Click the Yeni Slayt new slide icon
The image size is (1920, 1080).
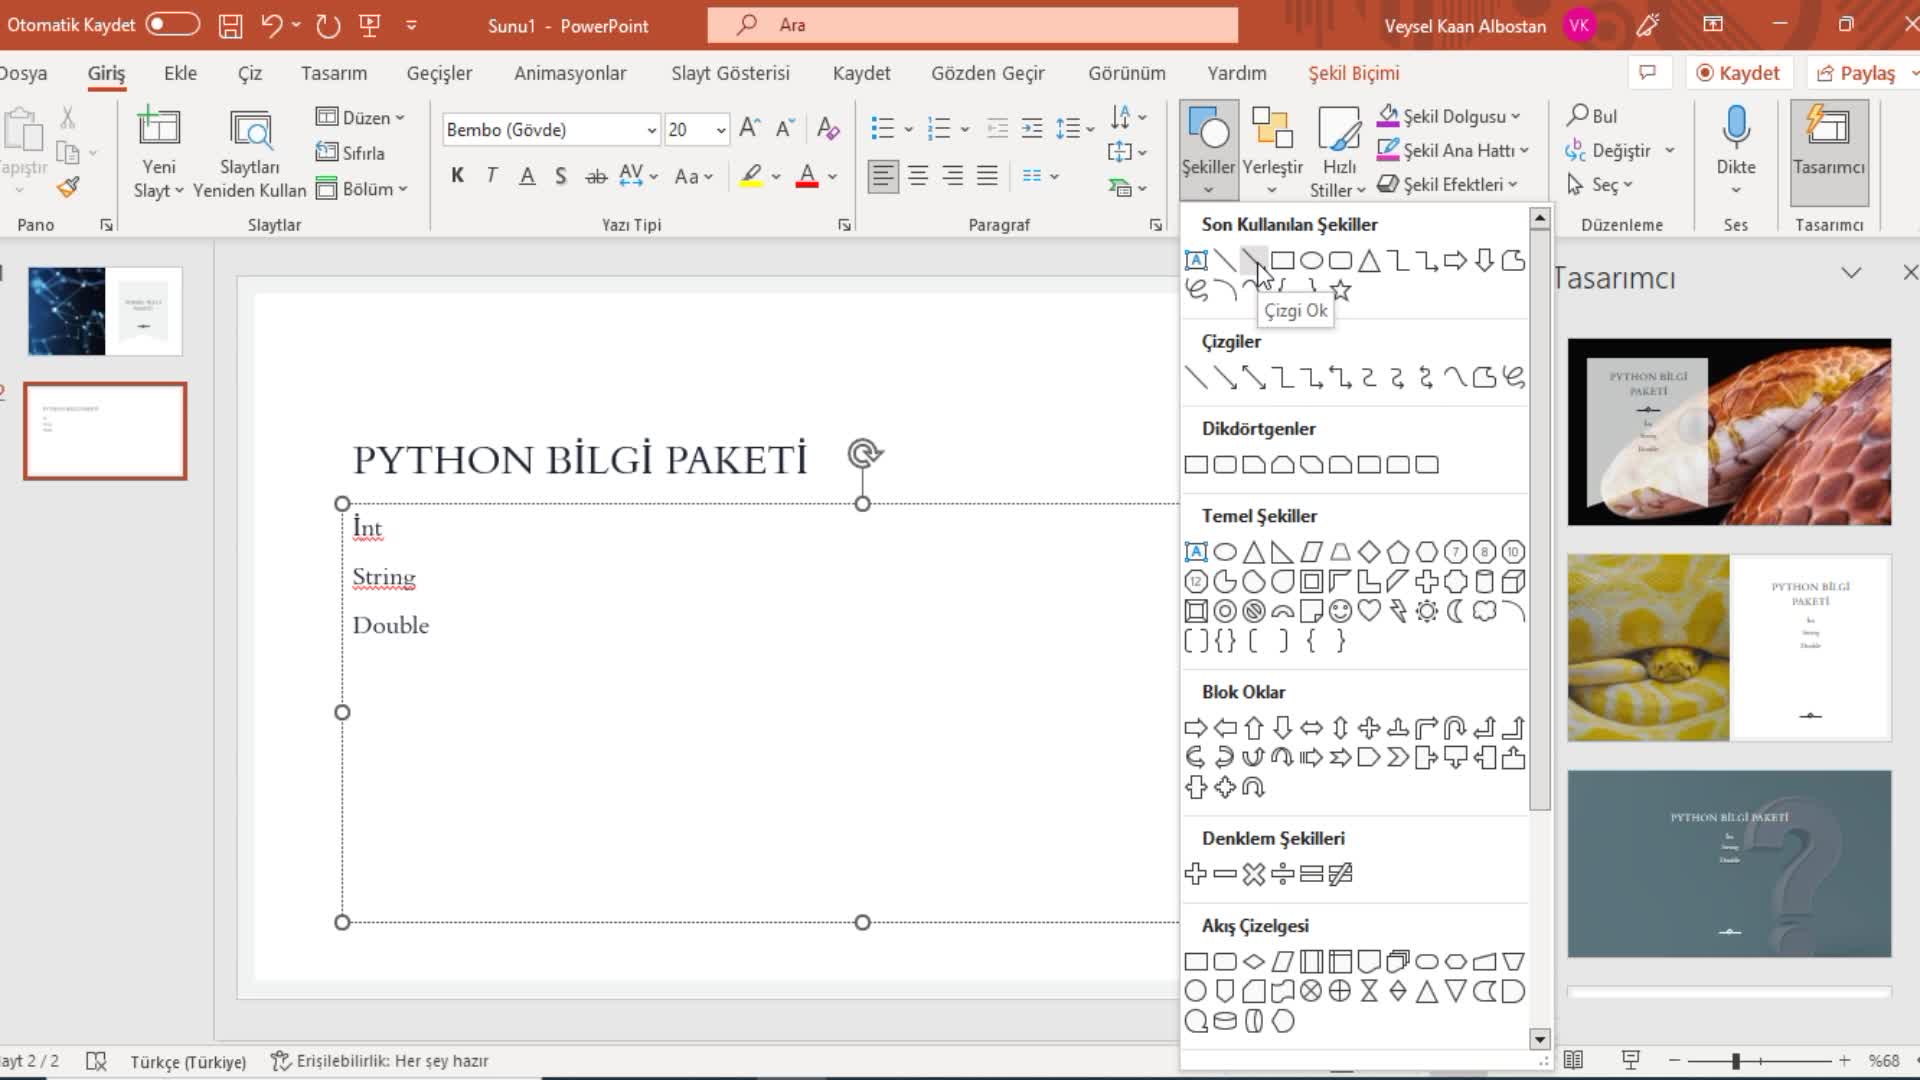click(x=159, y=128)
